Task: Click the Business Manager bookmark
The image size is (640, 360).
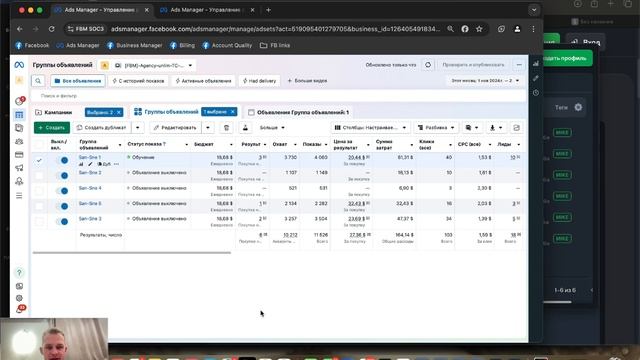Action: [x=134, y=45]
